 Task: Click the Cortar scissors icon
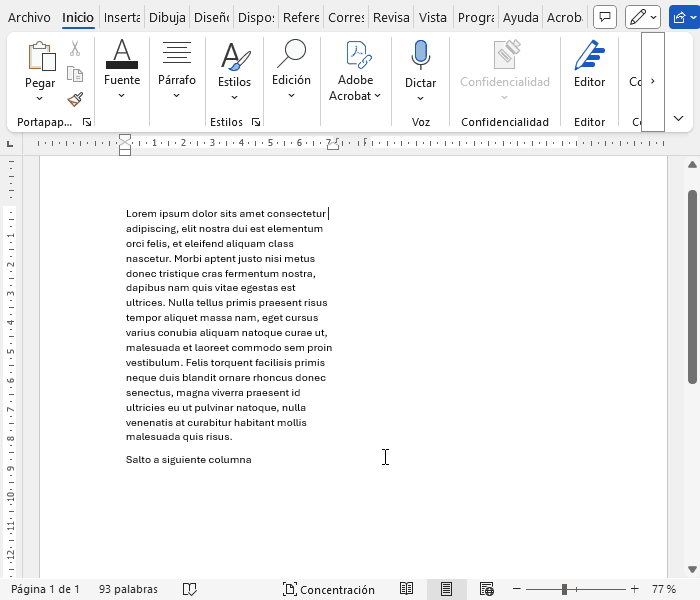click(75, 48)
